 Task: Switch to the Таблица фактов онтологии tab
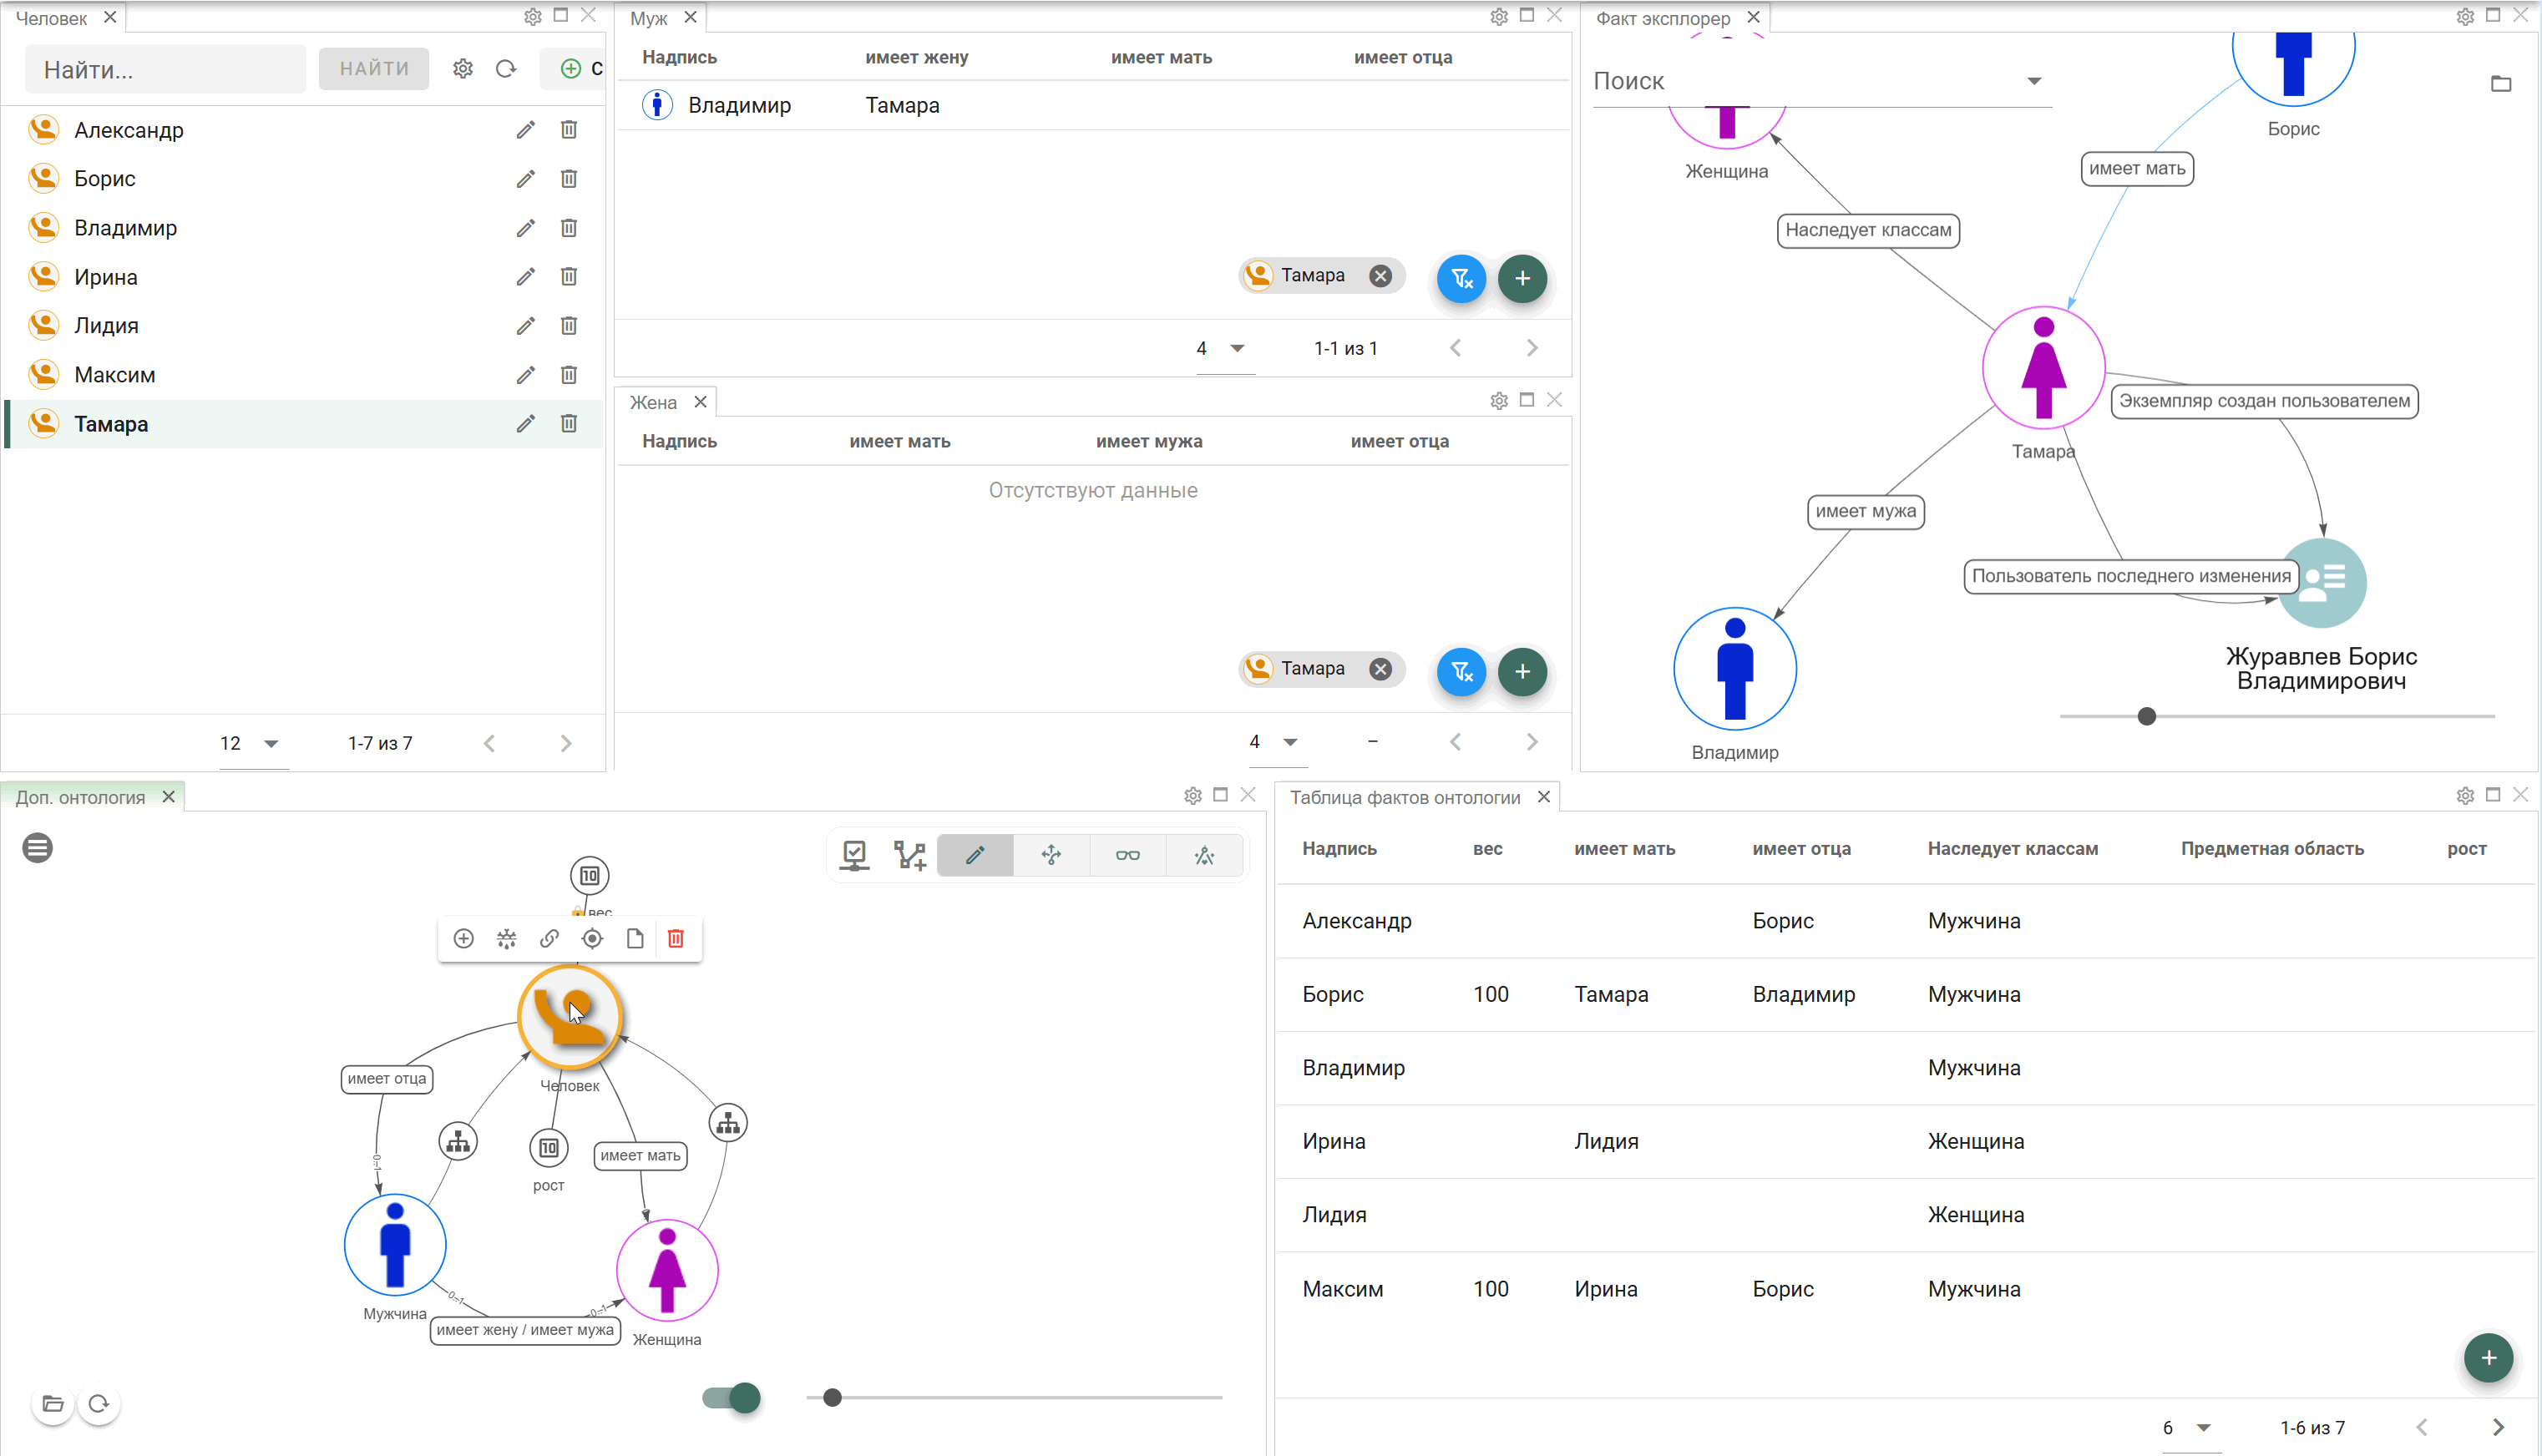(1404, 797)
